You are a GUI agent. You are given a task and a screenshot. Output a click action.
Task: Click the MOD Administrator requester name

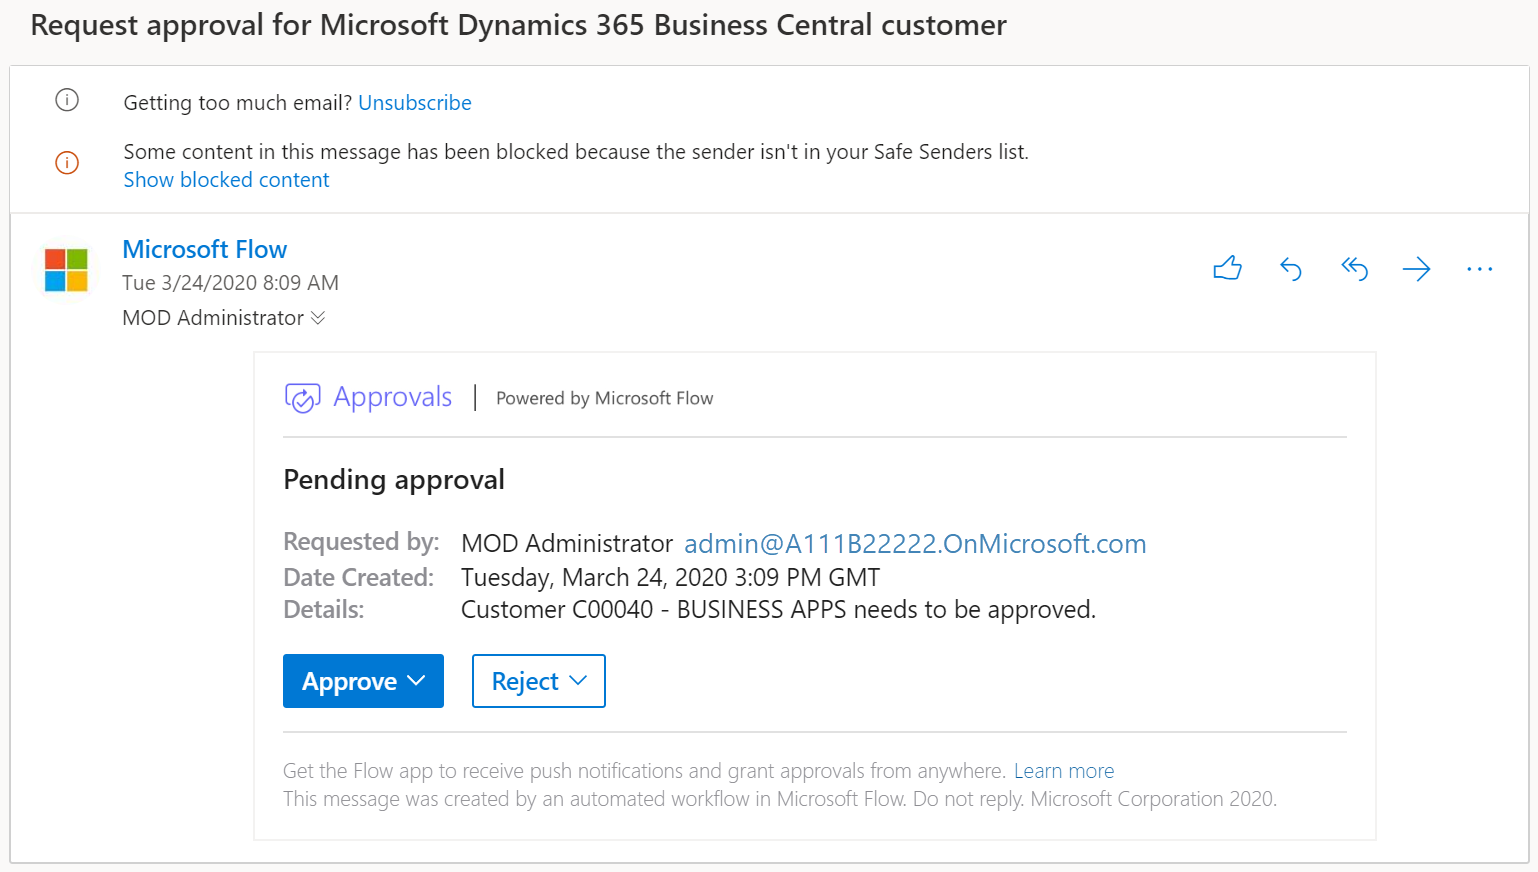coord(567,544)
